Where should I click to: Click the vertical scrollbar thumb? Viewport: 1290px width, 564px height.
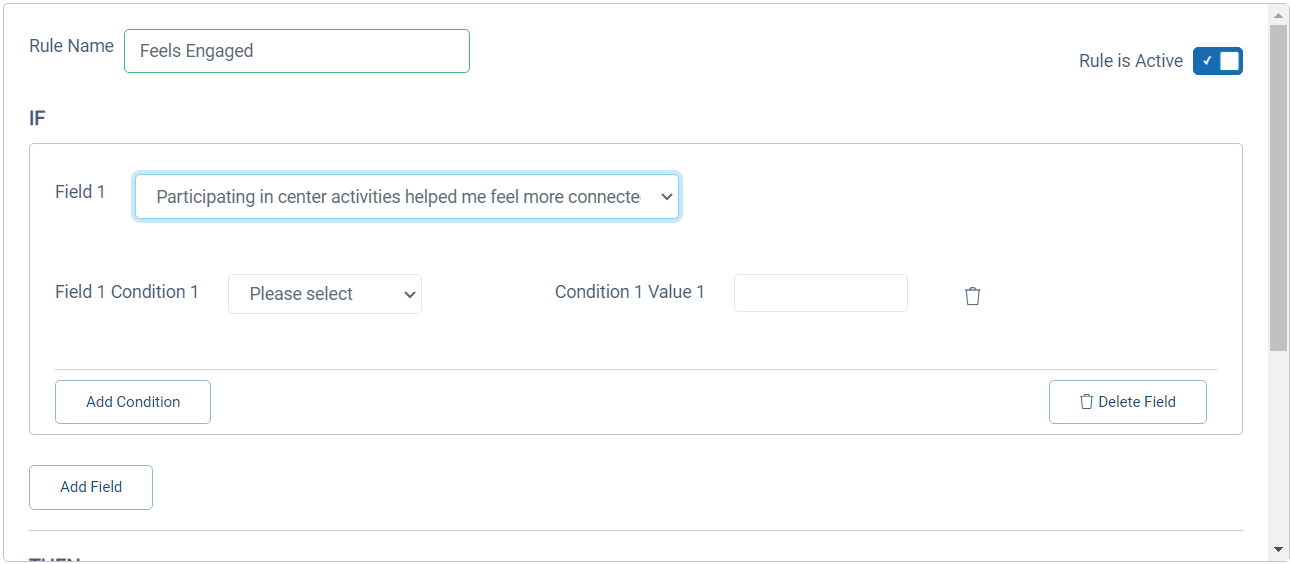pyautogui.click(x=1278, y=188)
